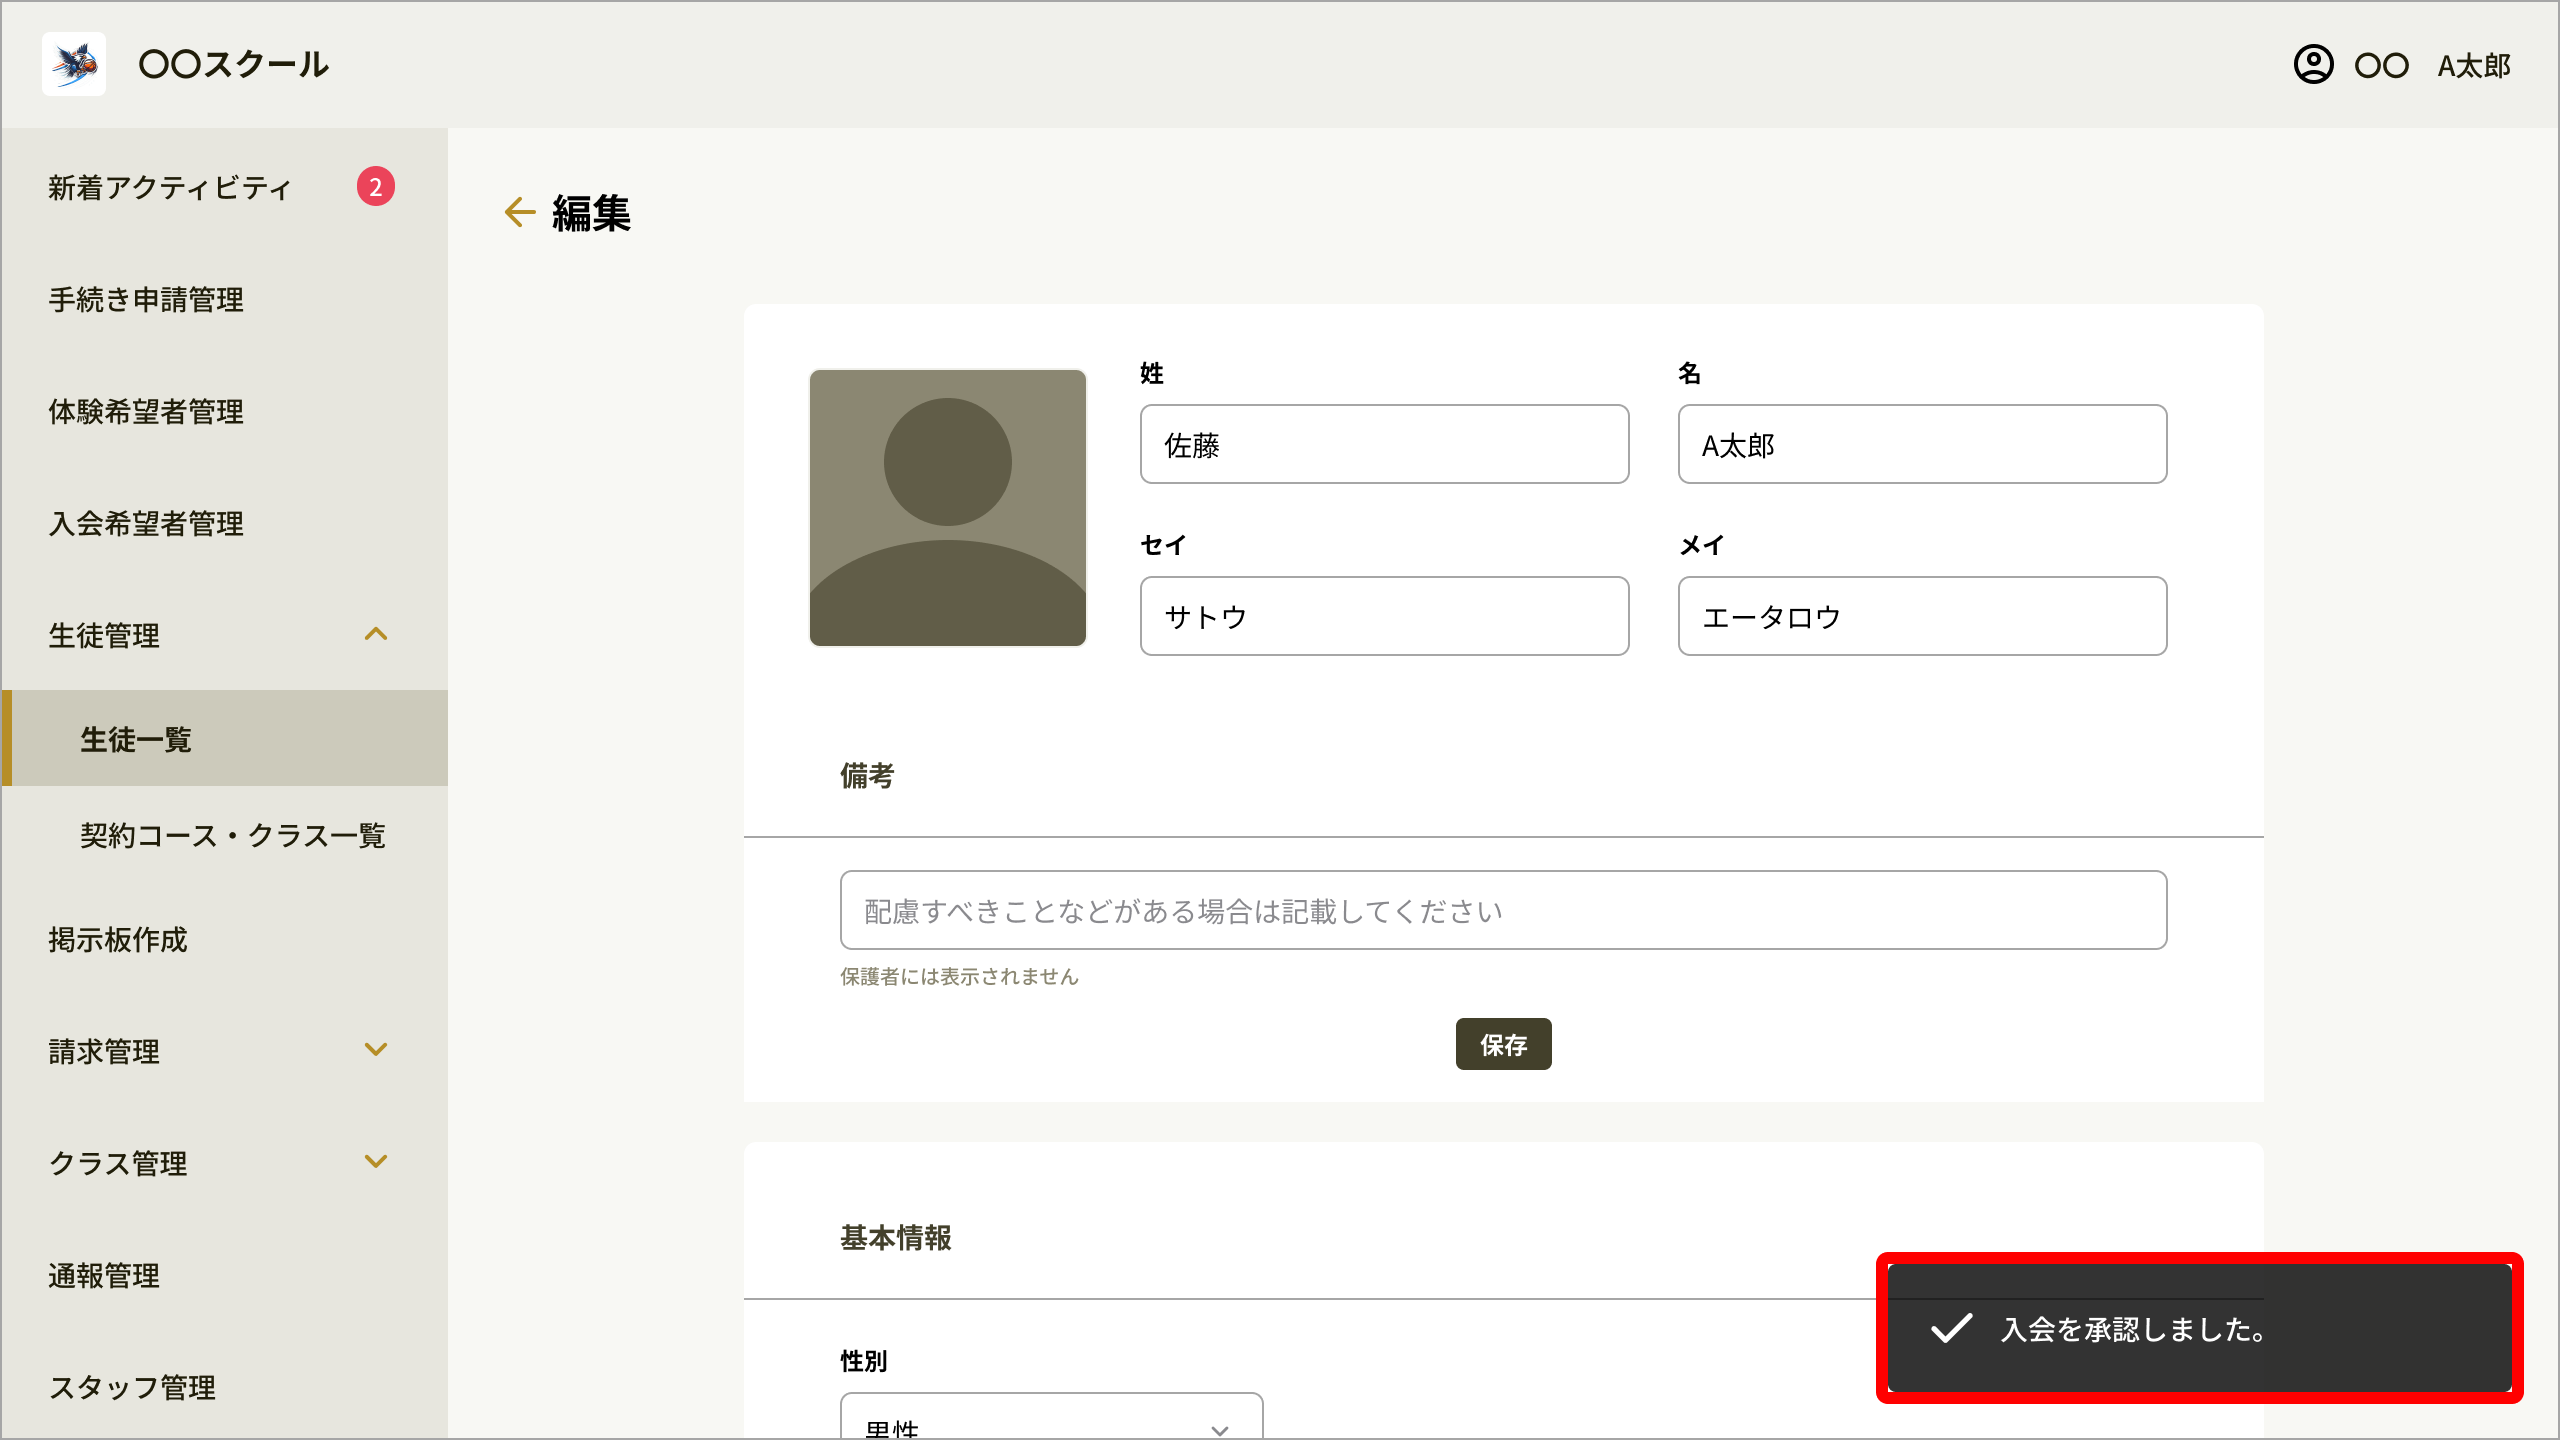Expand the クラス管理 section chevron
This screenshot has width=2560, height=1440.
point(376,1161)
